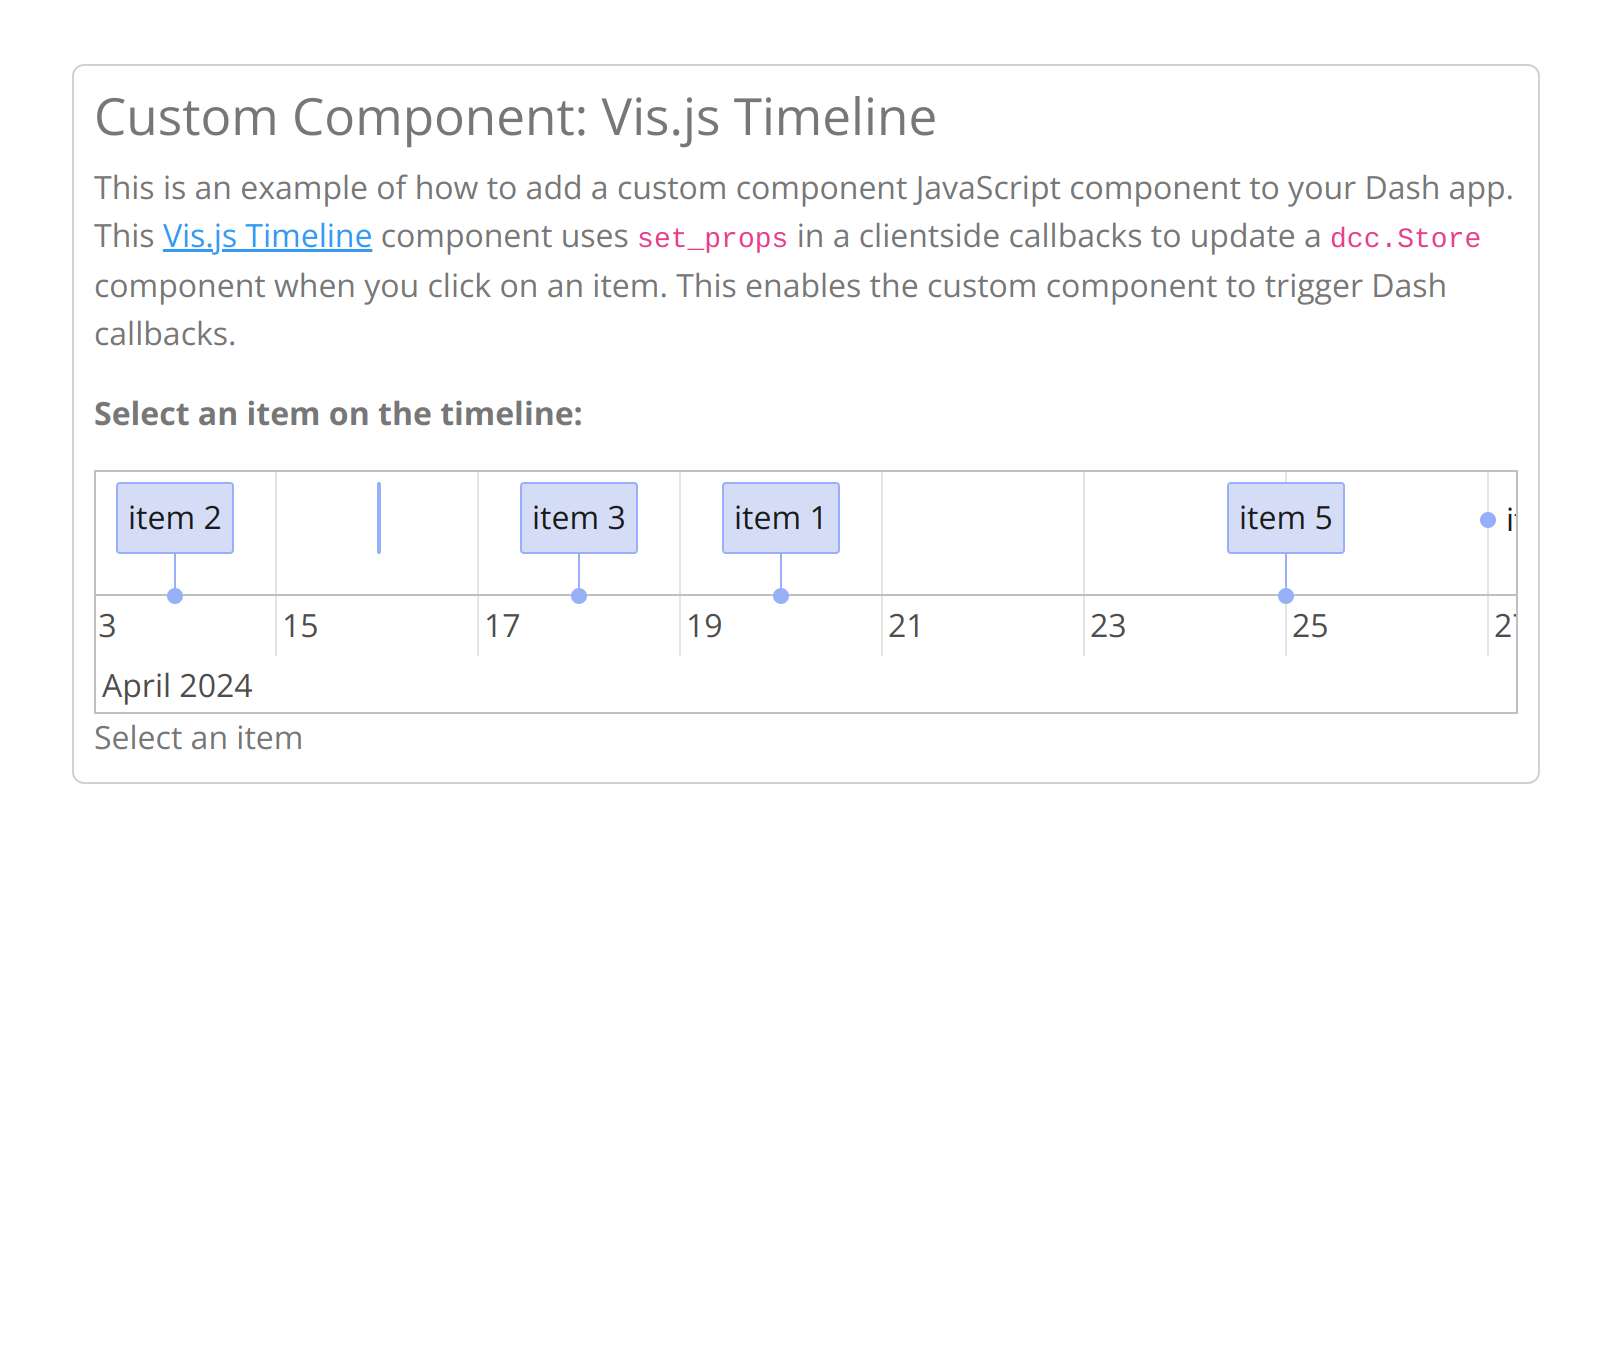Click the set_props code text
The image size is (1612, 1352).
(712, 238)
